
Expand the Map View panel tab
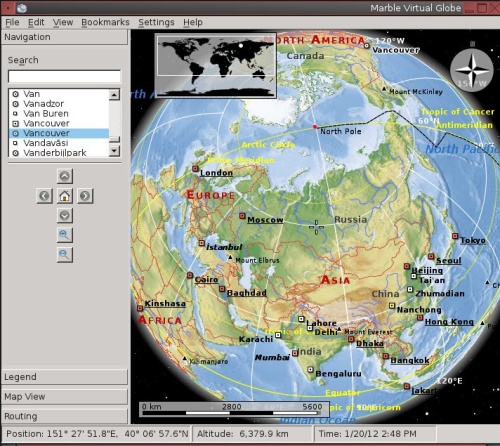(64, 397)
